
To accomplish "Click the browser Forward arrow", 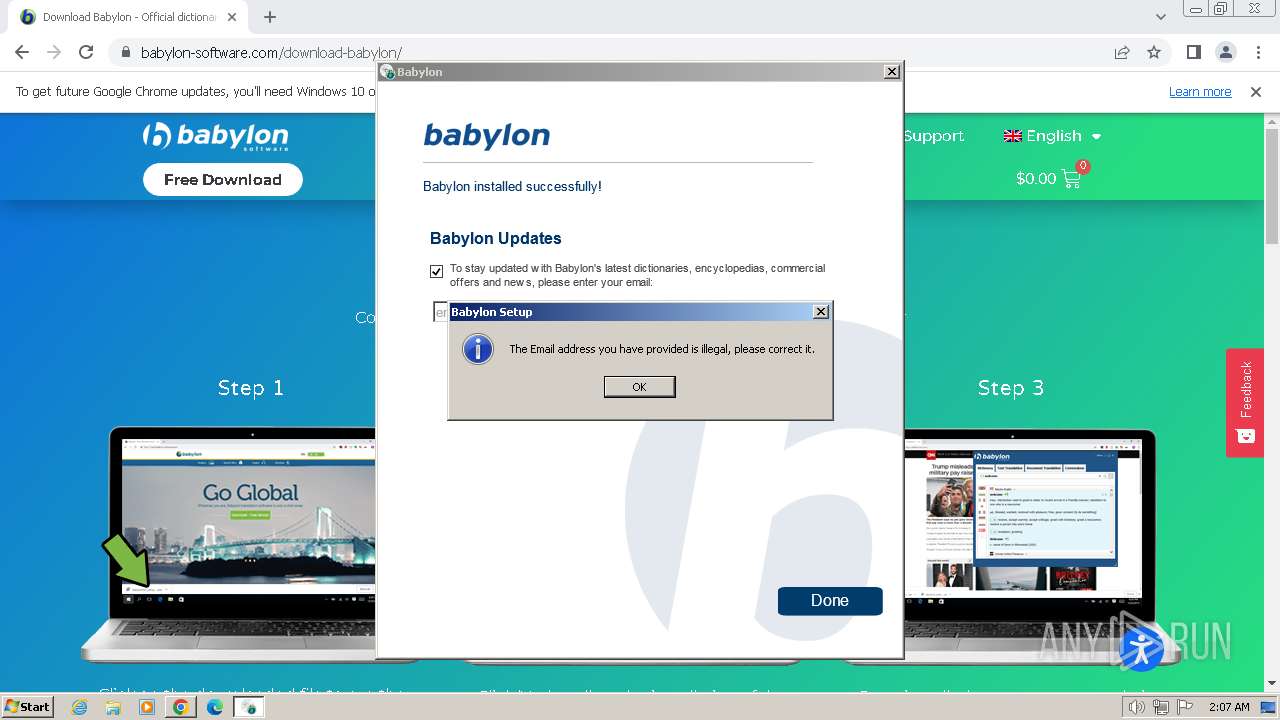I will click(54, 52).
